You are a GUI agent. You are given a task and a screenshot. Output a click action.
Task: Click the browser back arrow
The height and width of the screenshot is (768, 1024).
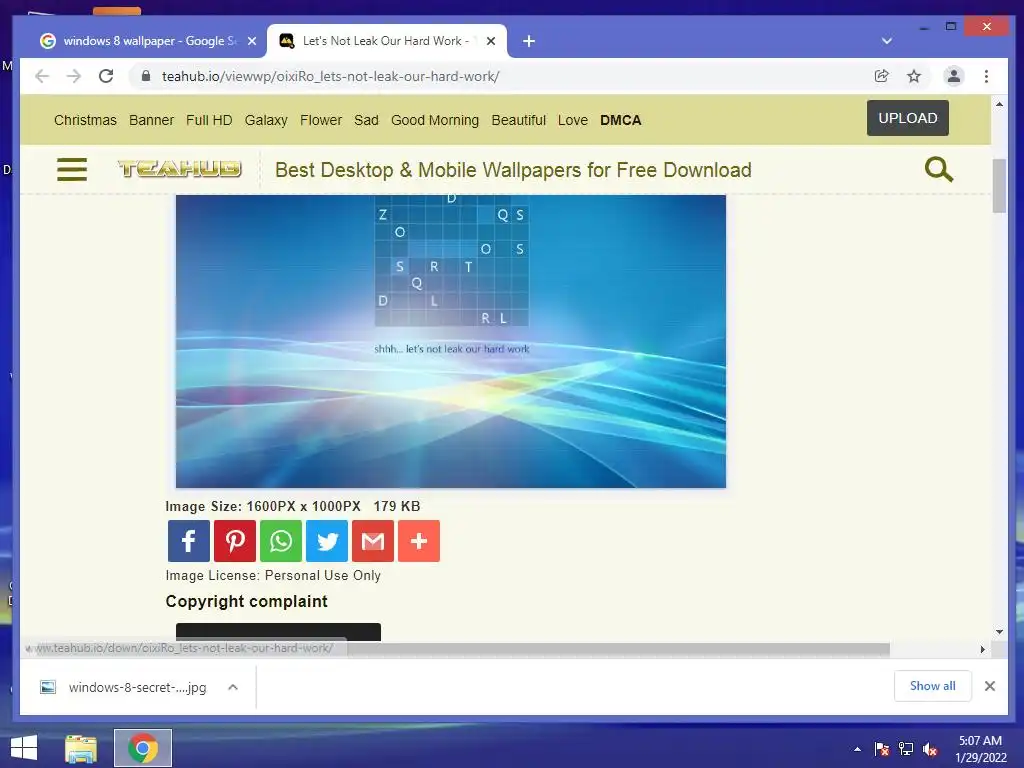(x=42, y=76)
